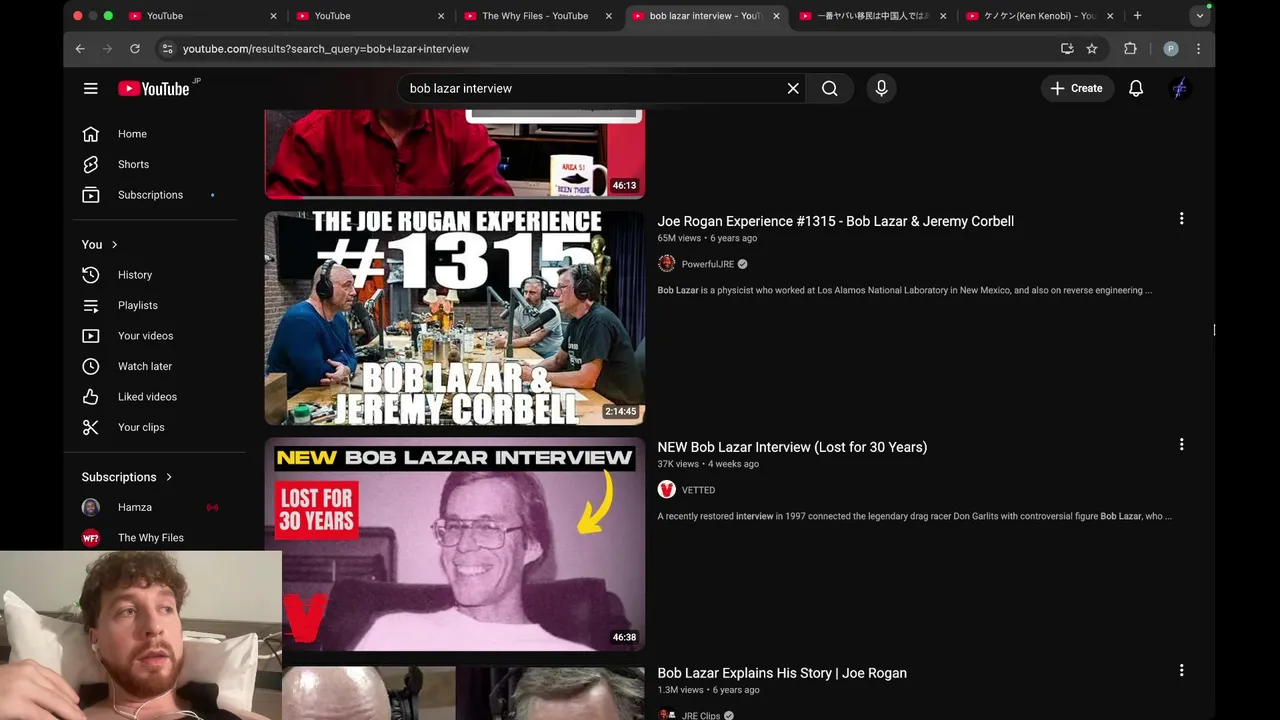
Task: Open the tab search dropdown arrow
Action: pos(1200,16)
